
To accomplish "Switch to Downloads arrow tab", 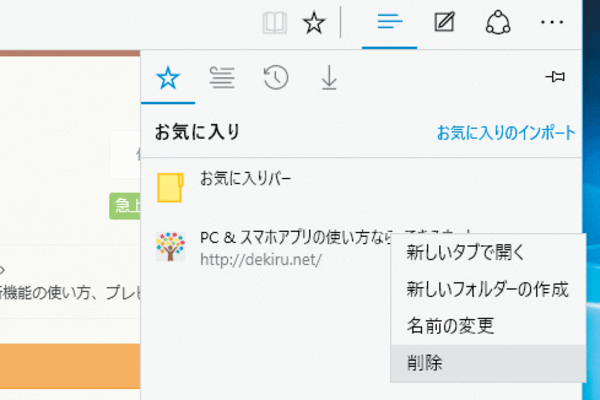I will point(329,78).
